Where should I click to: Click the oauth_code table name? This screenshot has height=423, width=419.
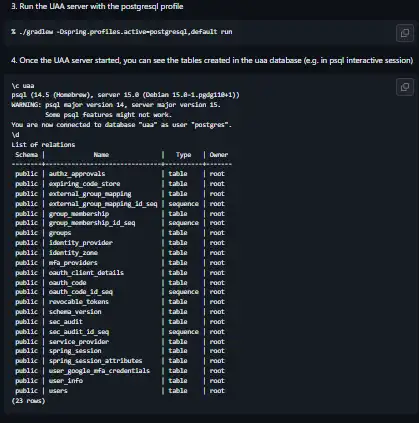[x=68, y=283]
